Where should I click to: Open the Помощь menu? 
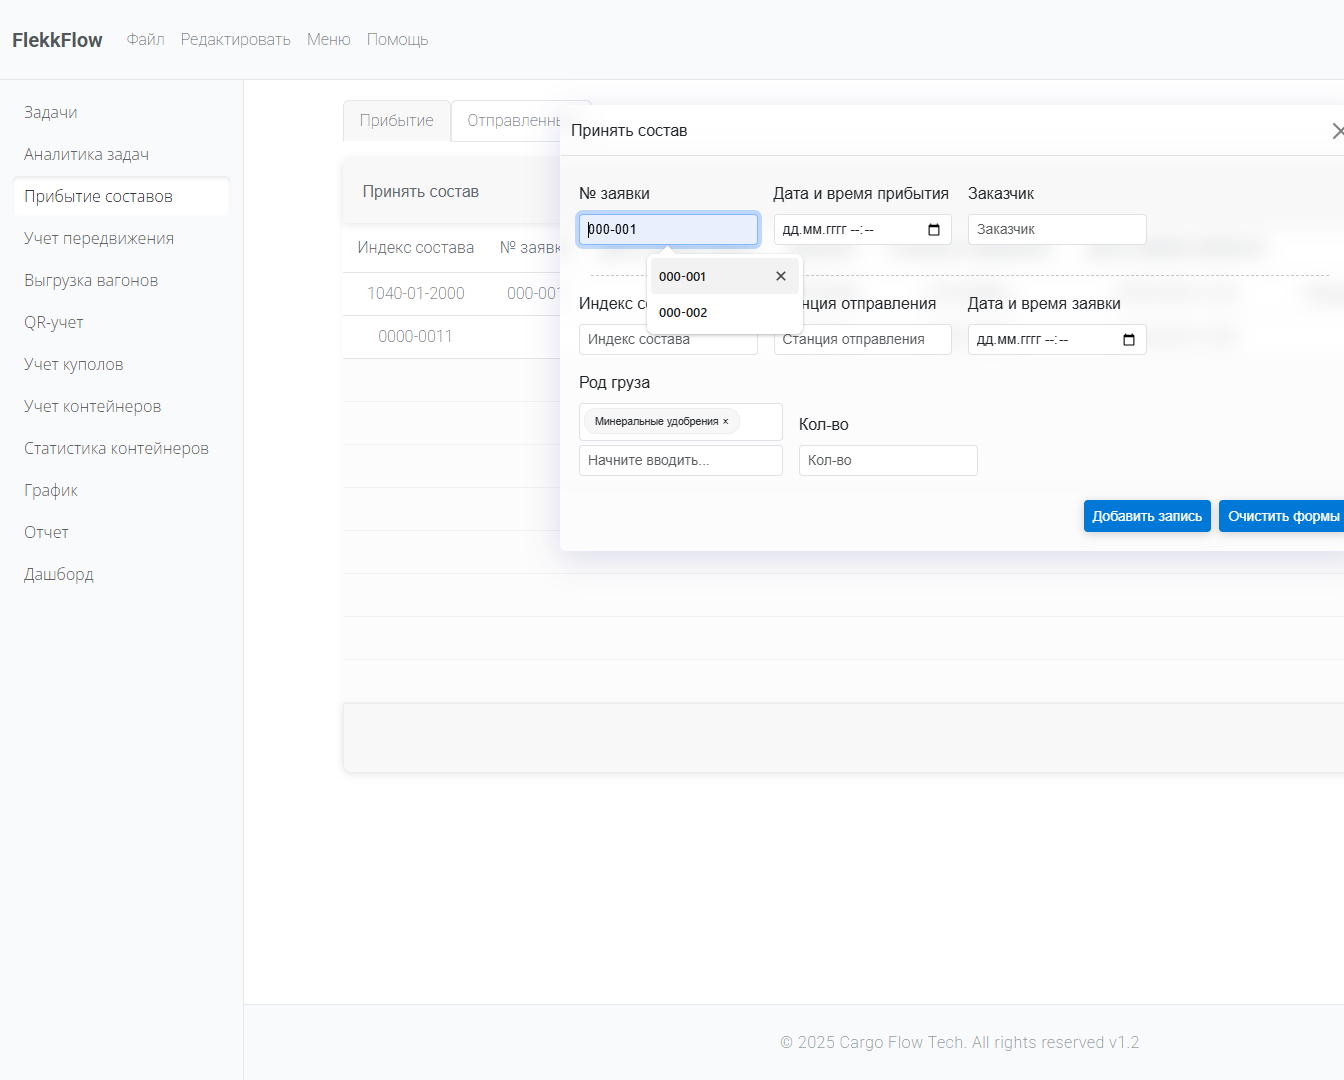(x=397, y=39)
